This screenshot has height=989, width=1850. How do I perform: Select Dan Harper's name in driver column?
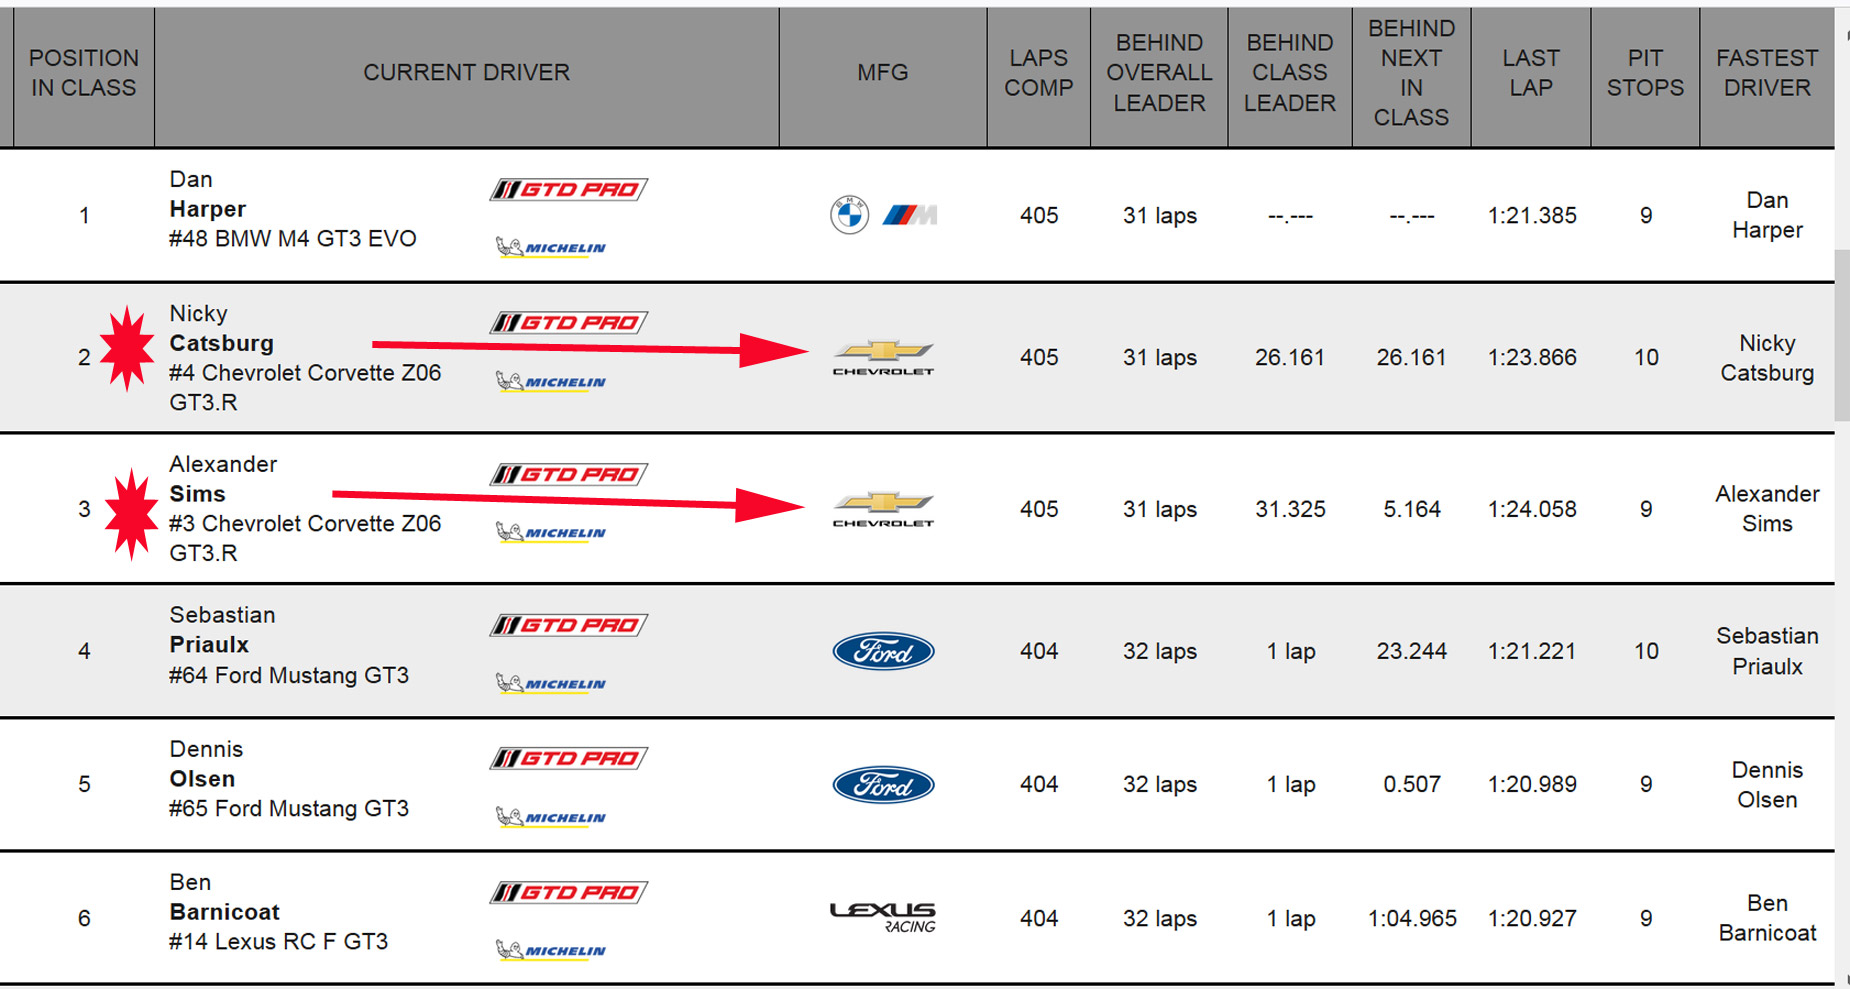(x=207, y=209)
